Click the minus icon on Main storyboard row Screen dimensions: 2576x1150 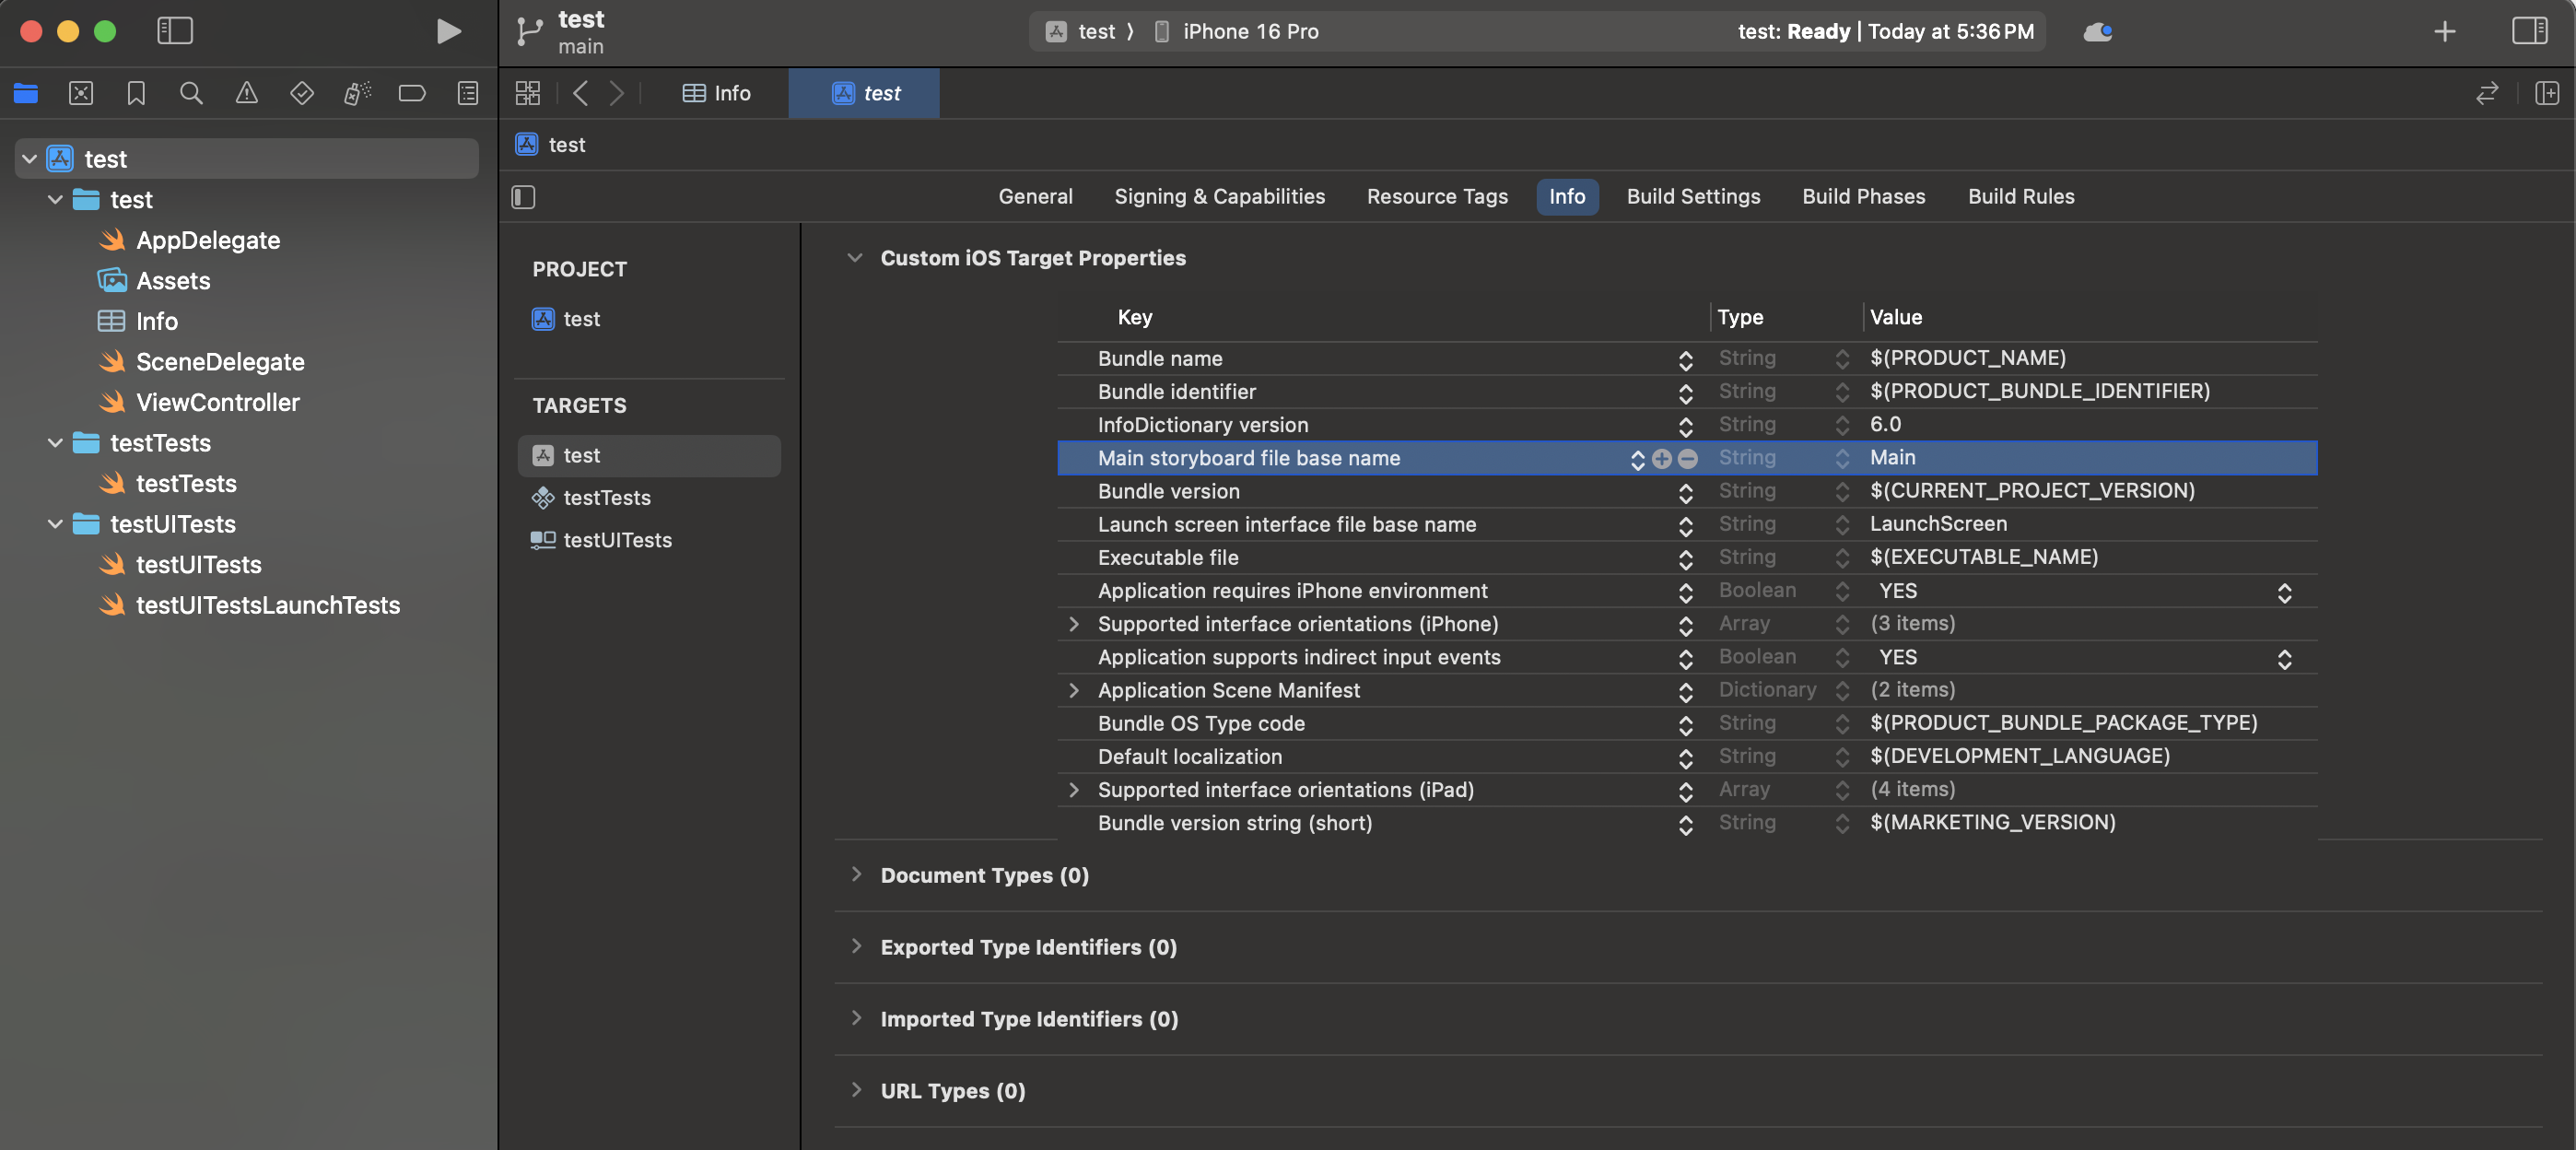1688,459
